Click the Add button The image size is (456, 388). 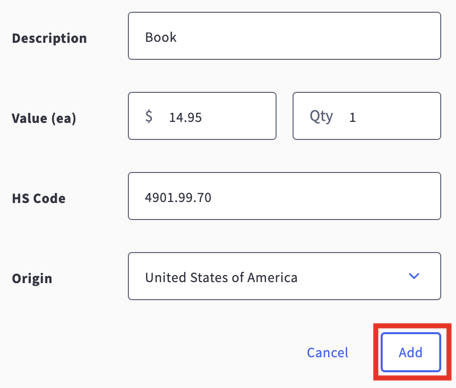pyautogui.click(x=411, y=352)
